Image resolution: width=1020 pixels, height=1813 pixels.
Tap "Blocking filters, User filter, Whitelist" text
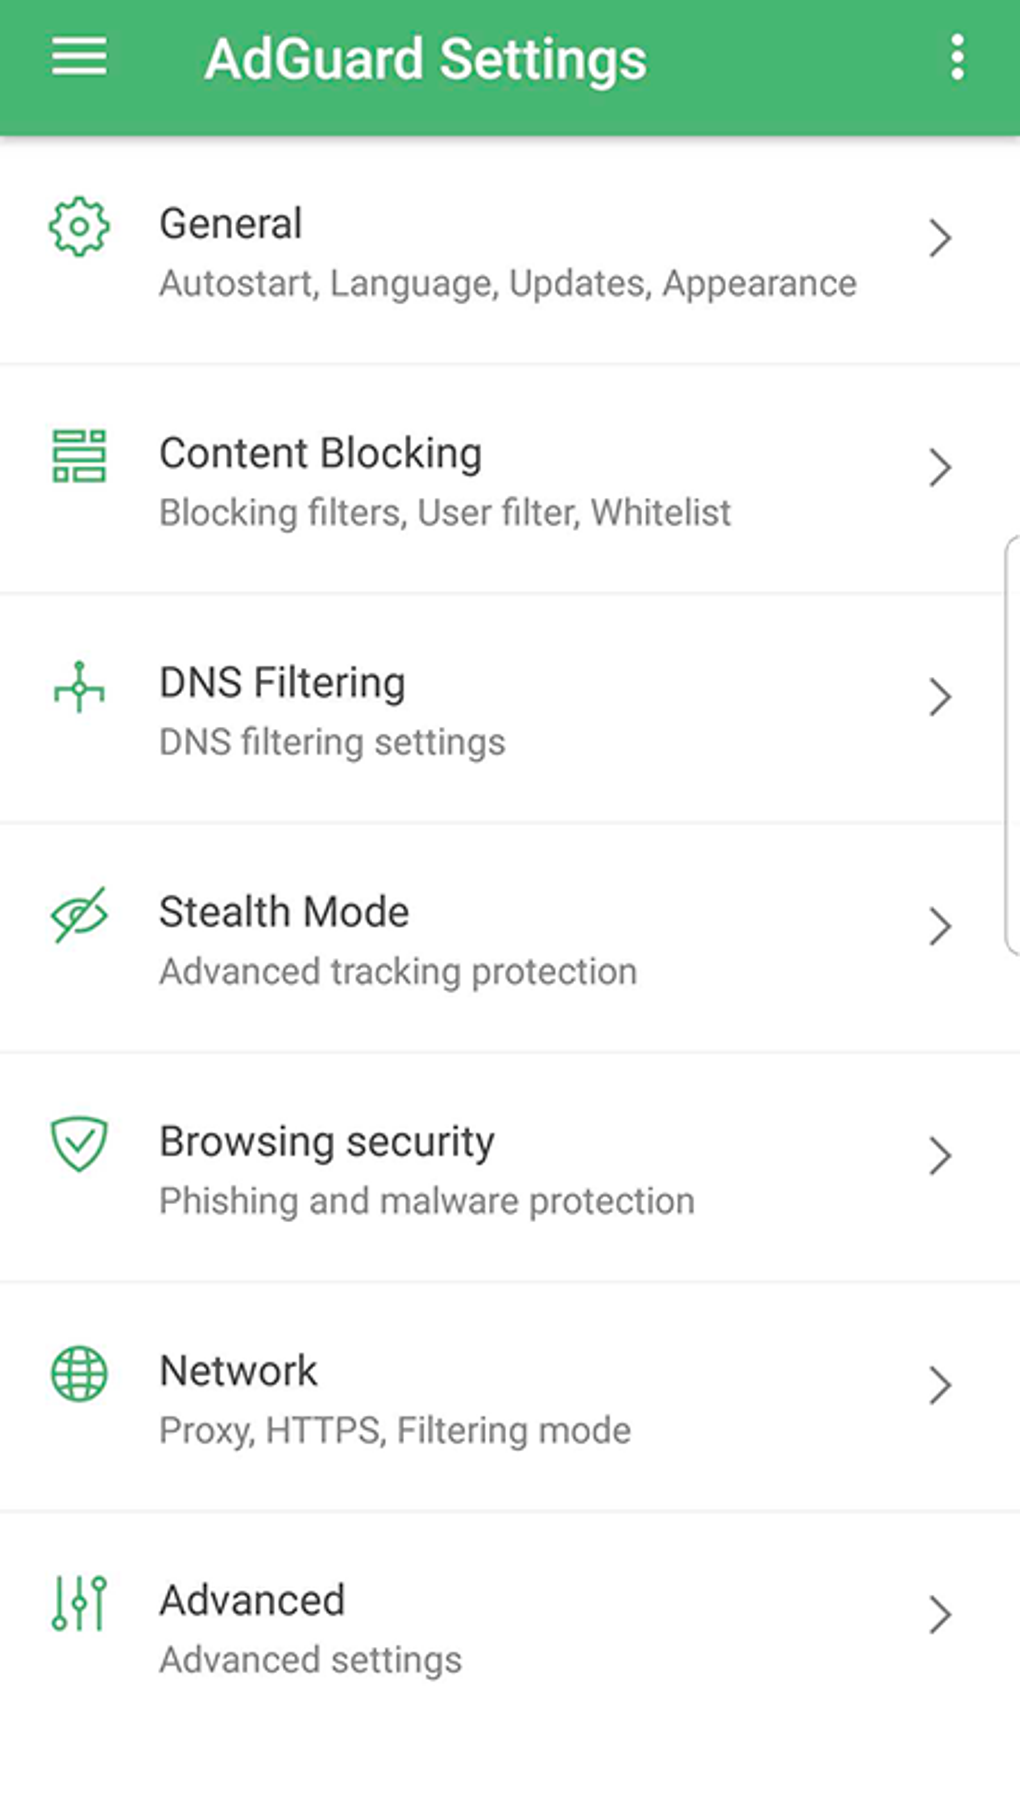(445, 513)
